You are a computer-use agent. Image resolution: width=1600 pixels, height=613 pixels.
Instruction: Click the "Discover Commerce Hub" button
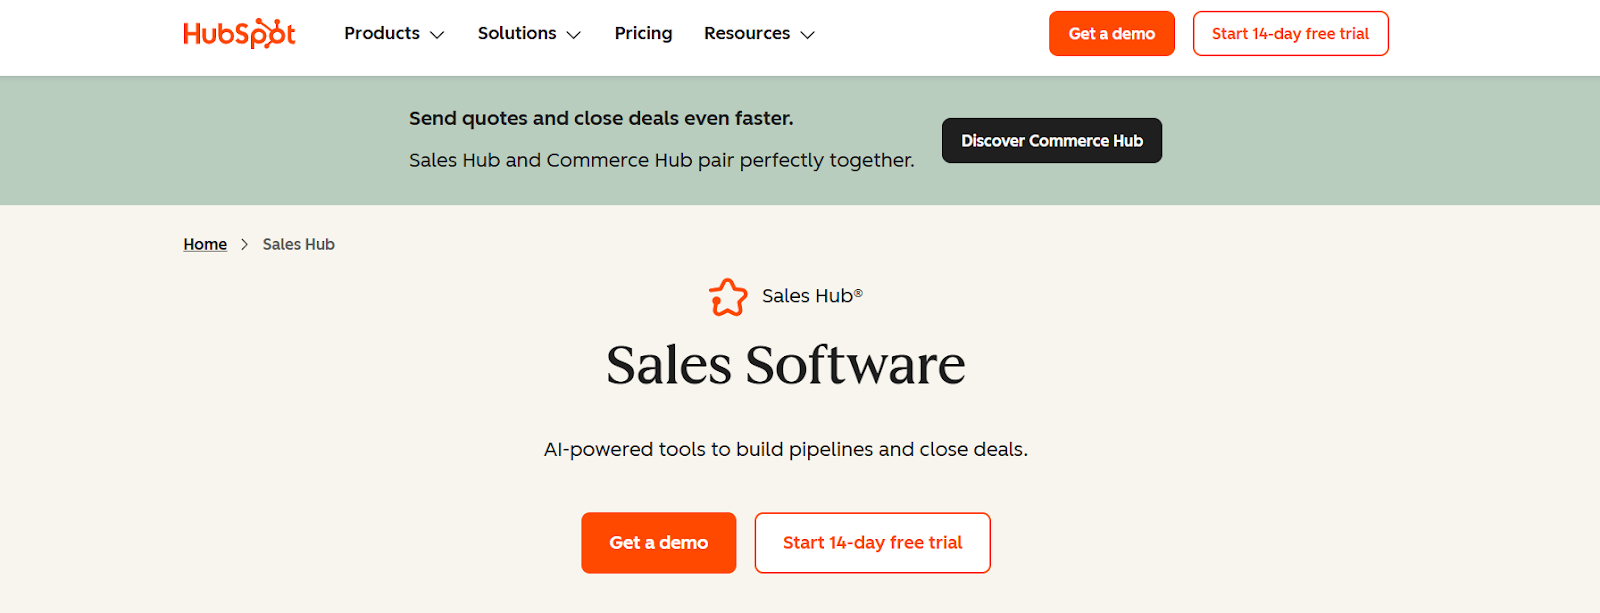coord(1051,140)
